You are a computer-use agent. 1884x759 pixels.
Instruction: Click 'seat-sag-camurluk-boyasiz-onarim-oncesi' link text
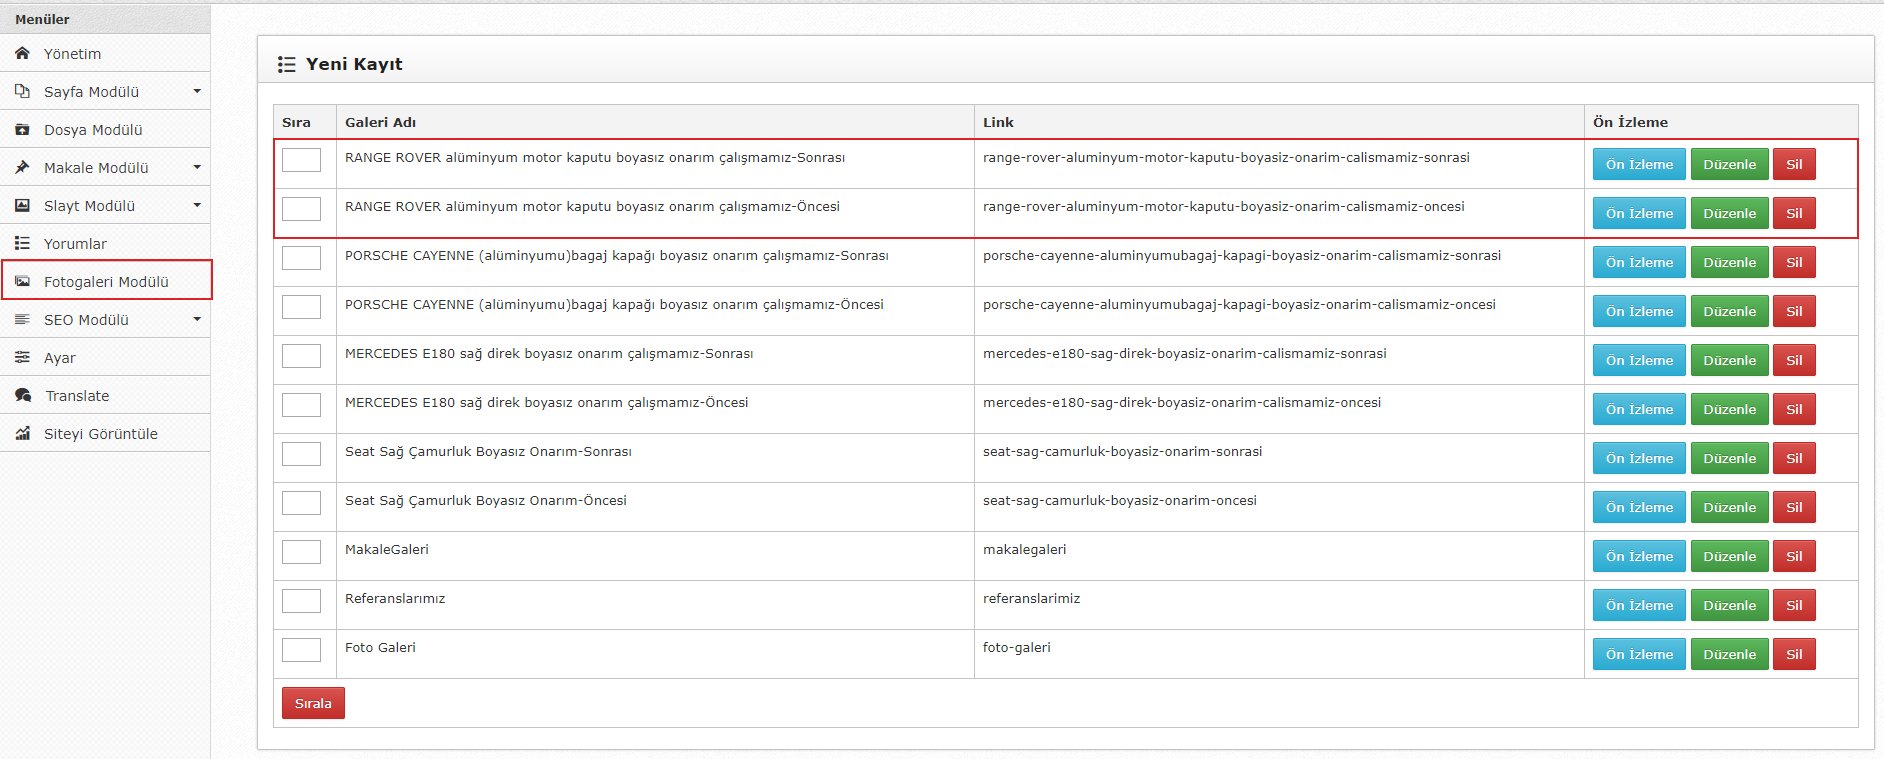tap(1119, 501)
